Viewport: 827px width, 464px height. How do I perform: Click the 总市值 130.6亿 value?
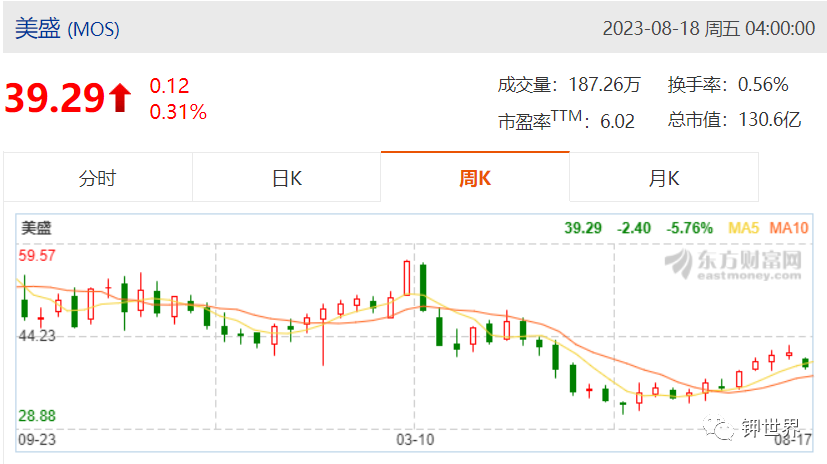(x=770, y=120)
